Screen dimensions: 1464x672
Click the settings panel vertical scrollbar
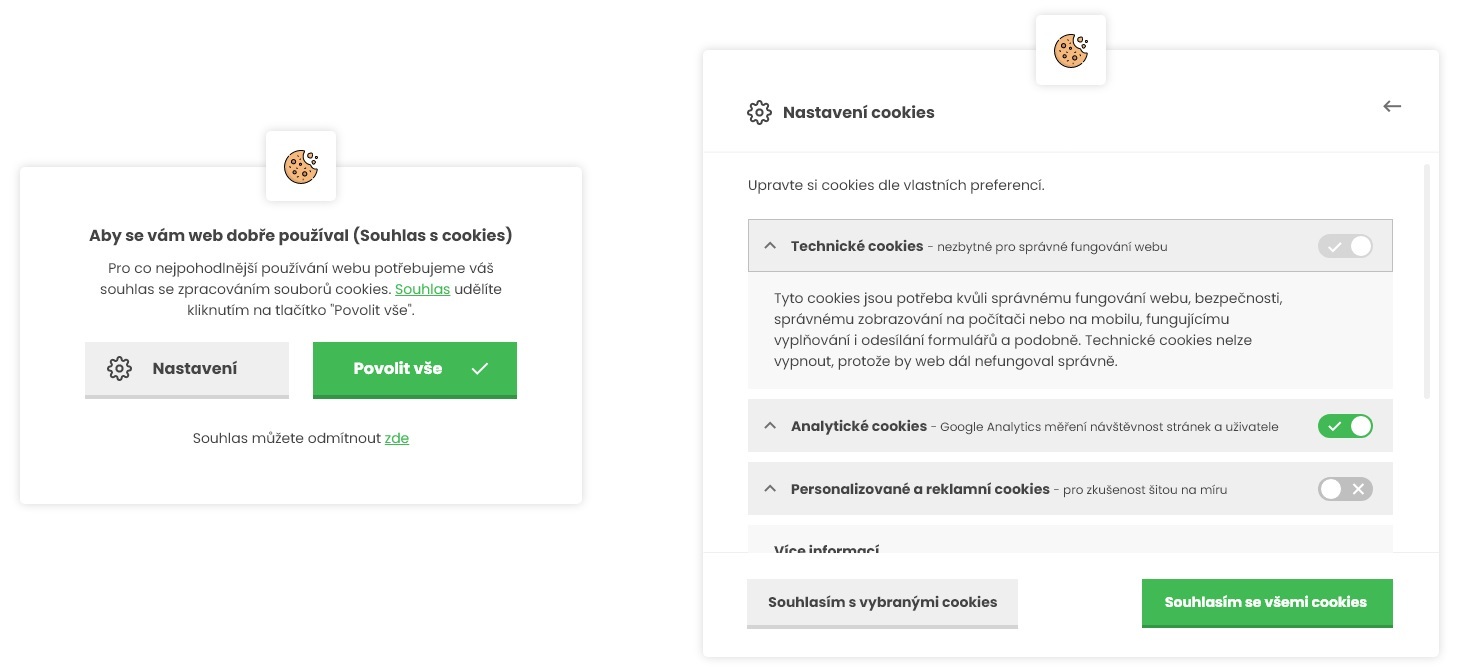coord(1427,282)
